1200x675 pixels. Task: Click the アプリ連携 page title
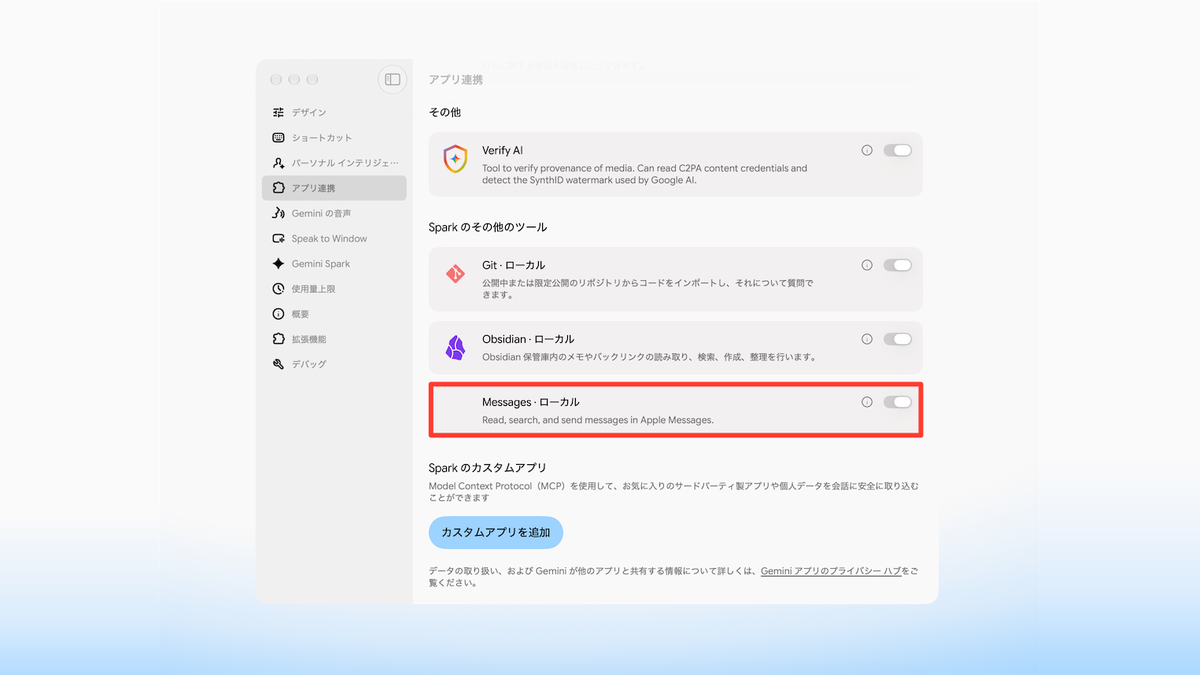click(456, 79)
